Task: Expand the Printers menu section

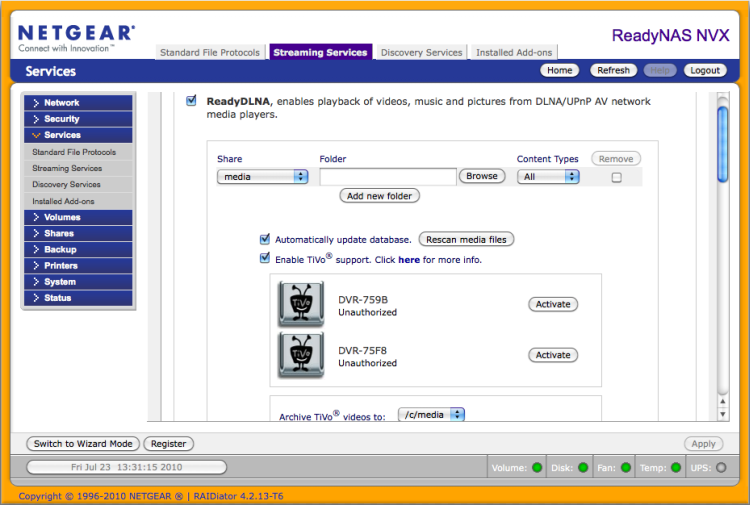Action: 78,265
